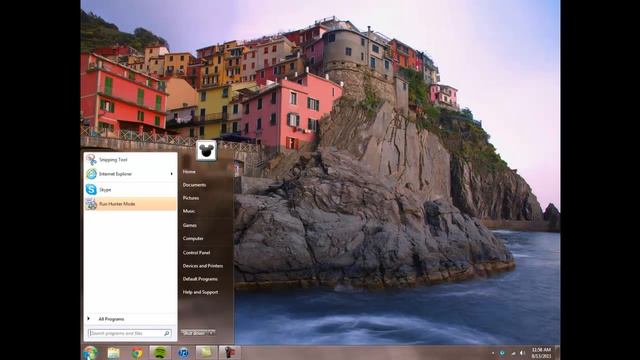The width and height of the screenshot is (640, 360).
Task: Click the taskbar clock and date
Action: 541,353
